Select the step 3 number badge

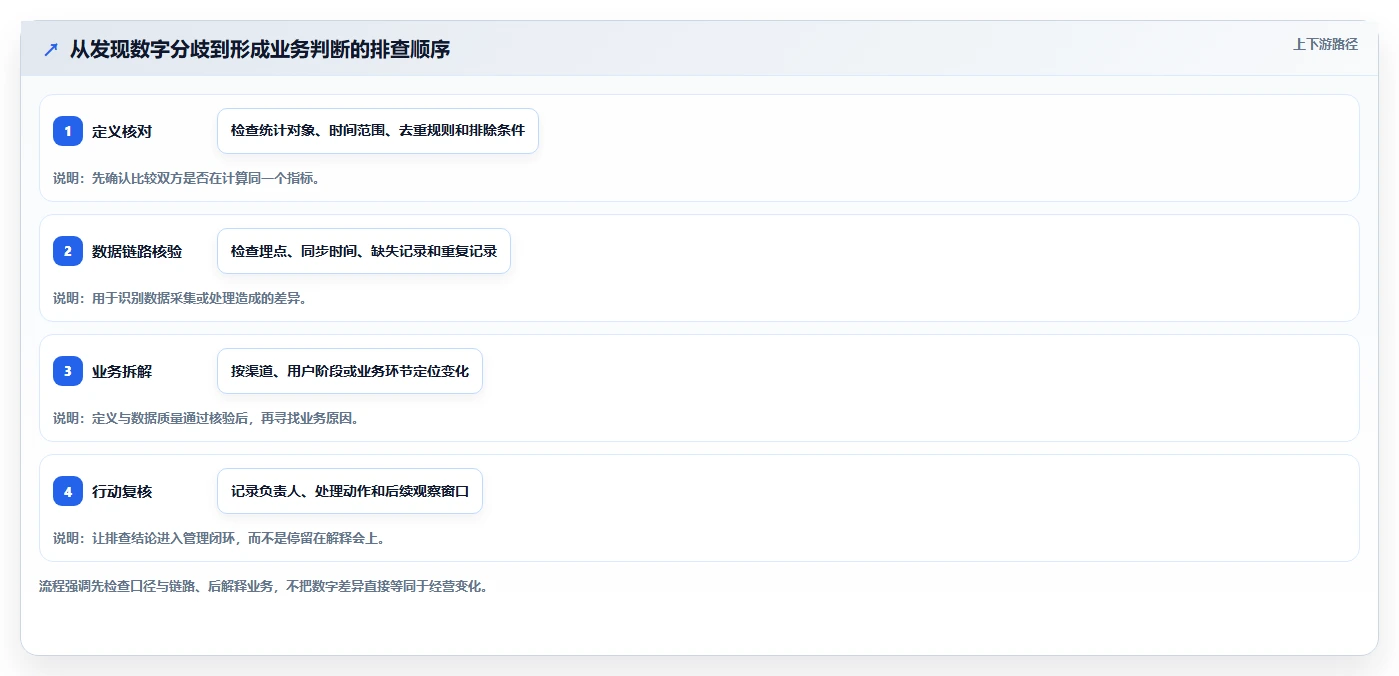point(68,371)
